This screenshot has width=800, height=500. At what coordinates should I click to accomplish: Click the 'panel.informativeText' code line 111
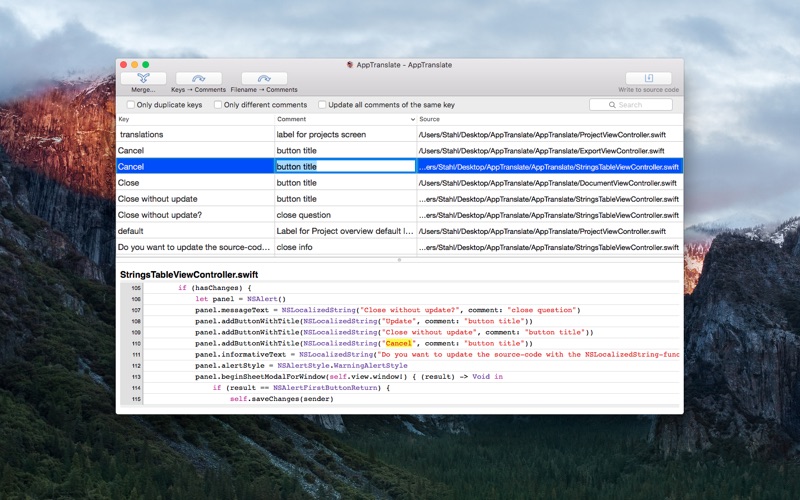click(437, 355)
